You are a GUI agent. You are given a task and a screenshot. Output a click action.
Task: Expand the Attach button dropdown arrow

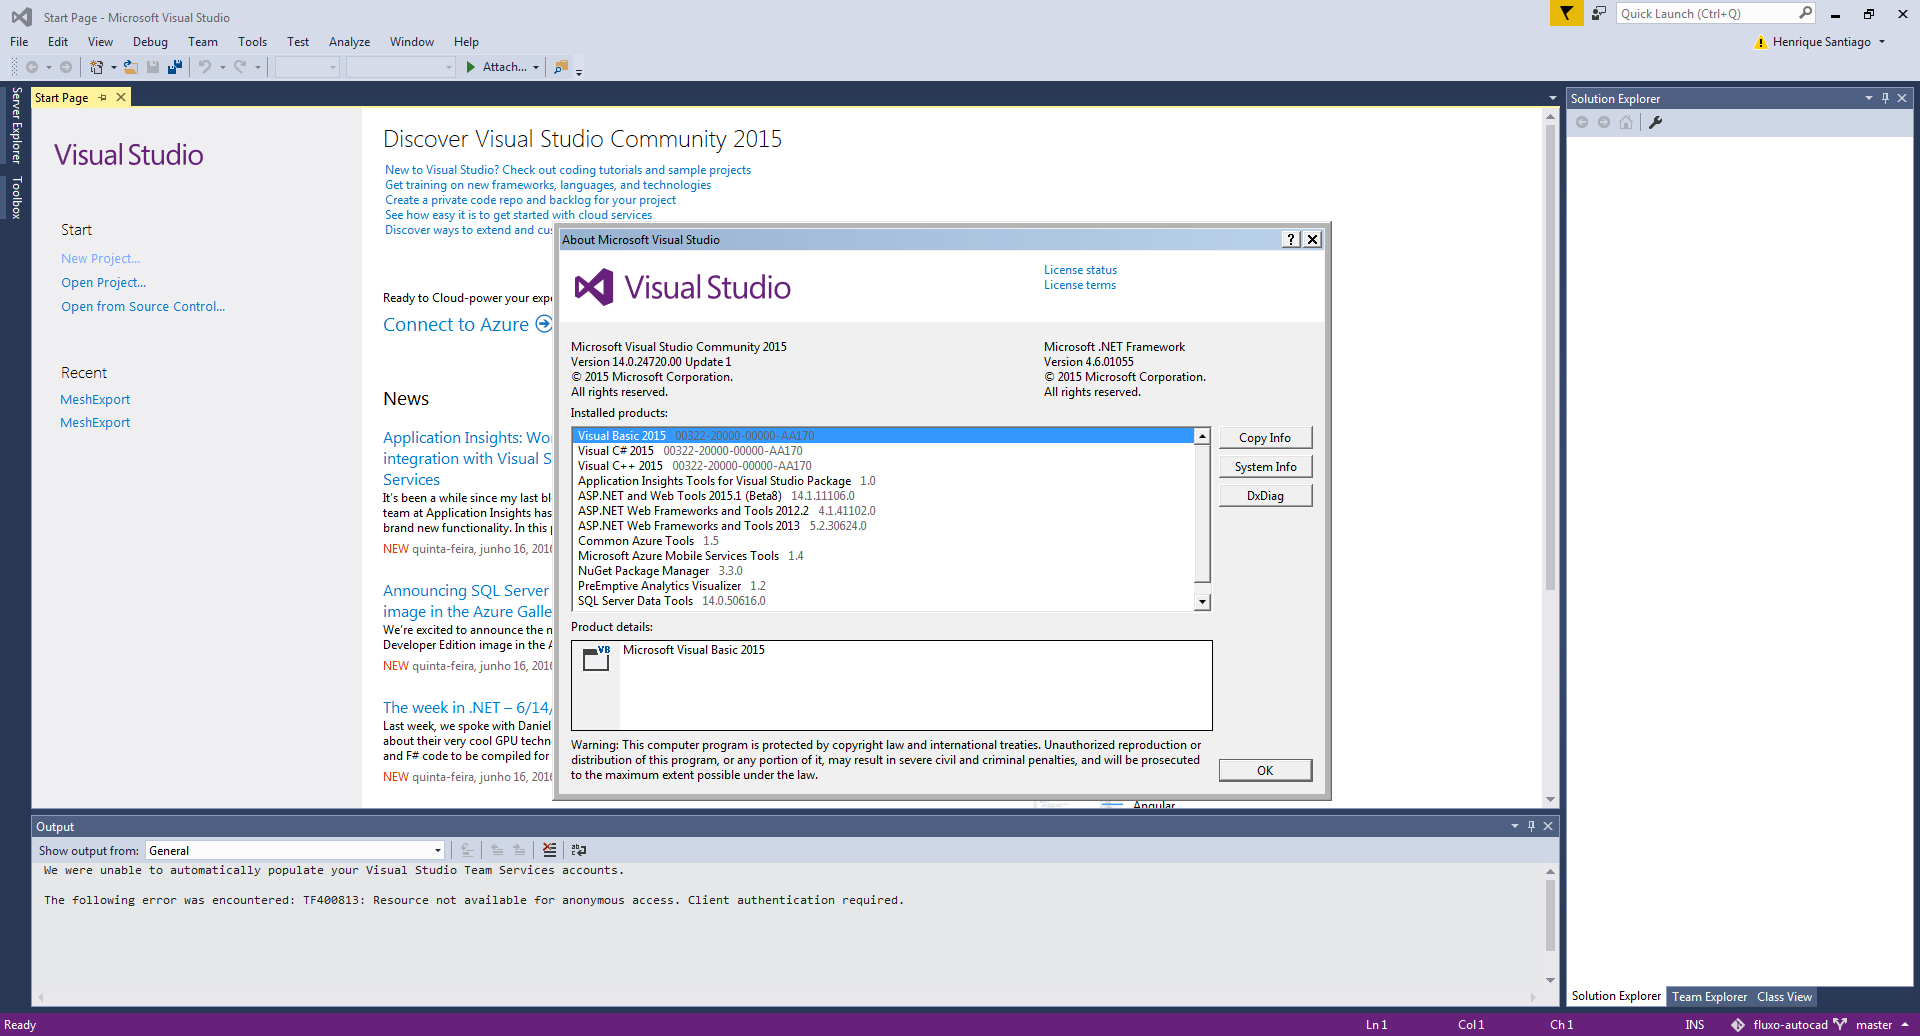coord(536,67)
